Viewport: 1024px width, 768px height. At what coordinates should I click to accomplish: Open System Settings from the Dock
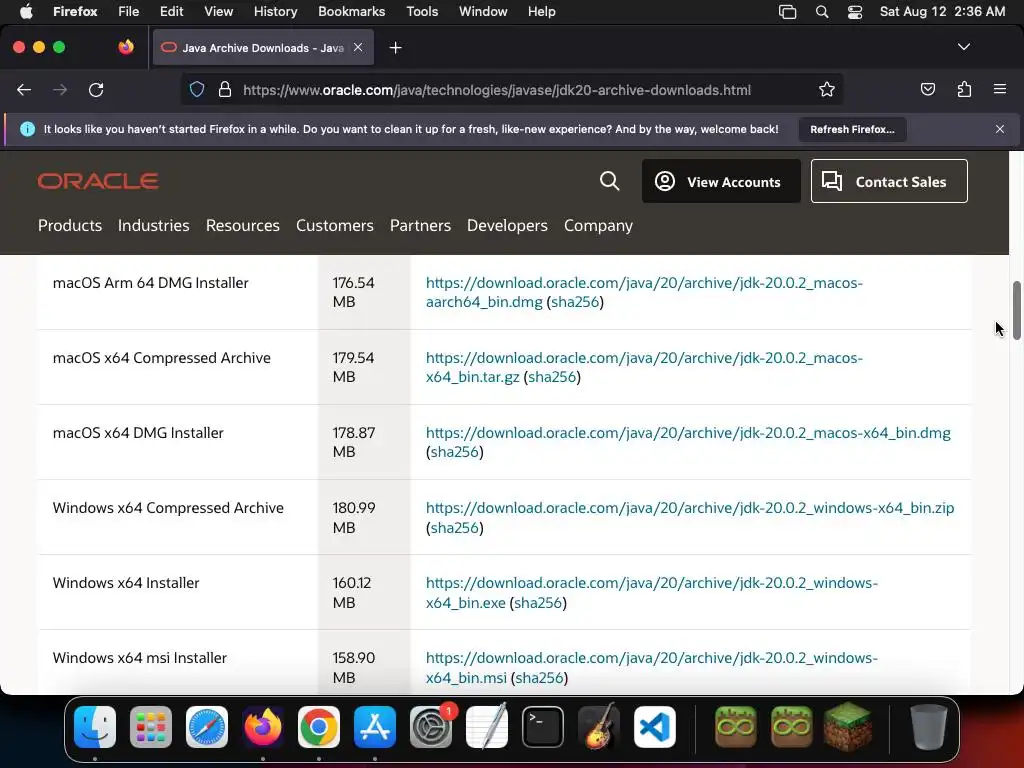(x=431, y=726)
